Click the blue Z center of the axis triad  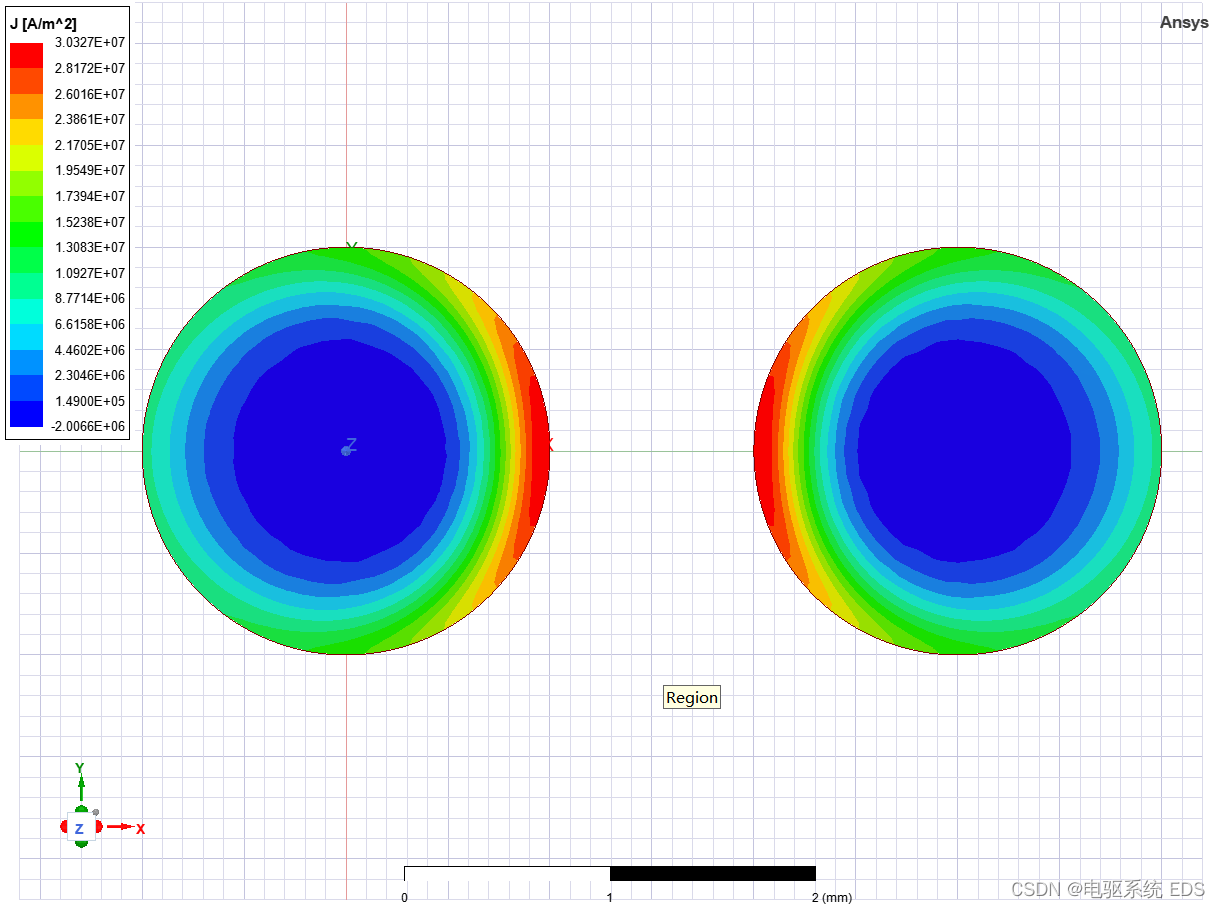click(79, 829)
